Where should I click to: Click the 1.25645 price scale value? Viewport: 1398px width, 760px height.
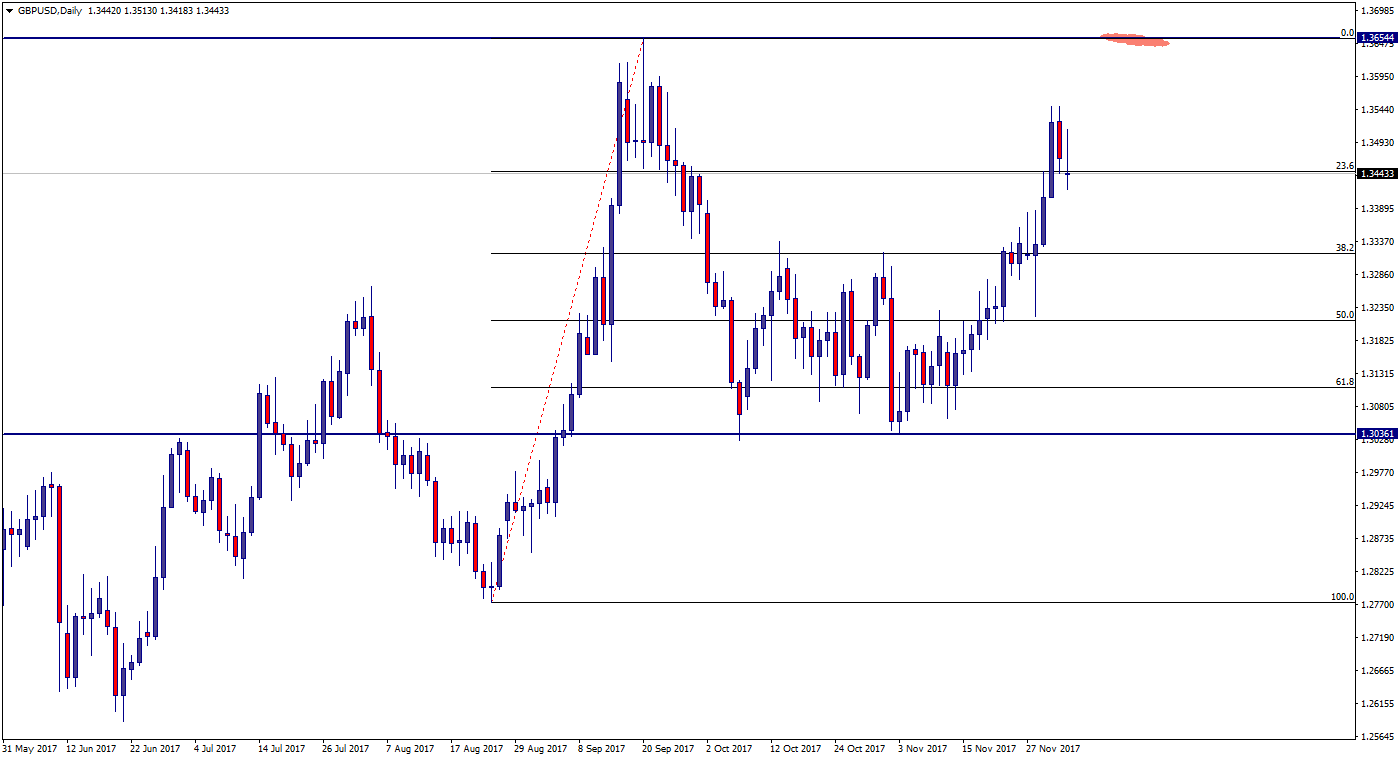[1376, 737]
